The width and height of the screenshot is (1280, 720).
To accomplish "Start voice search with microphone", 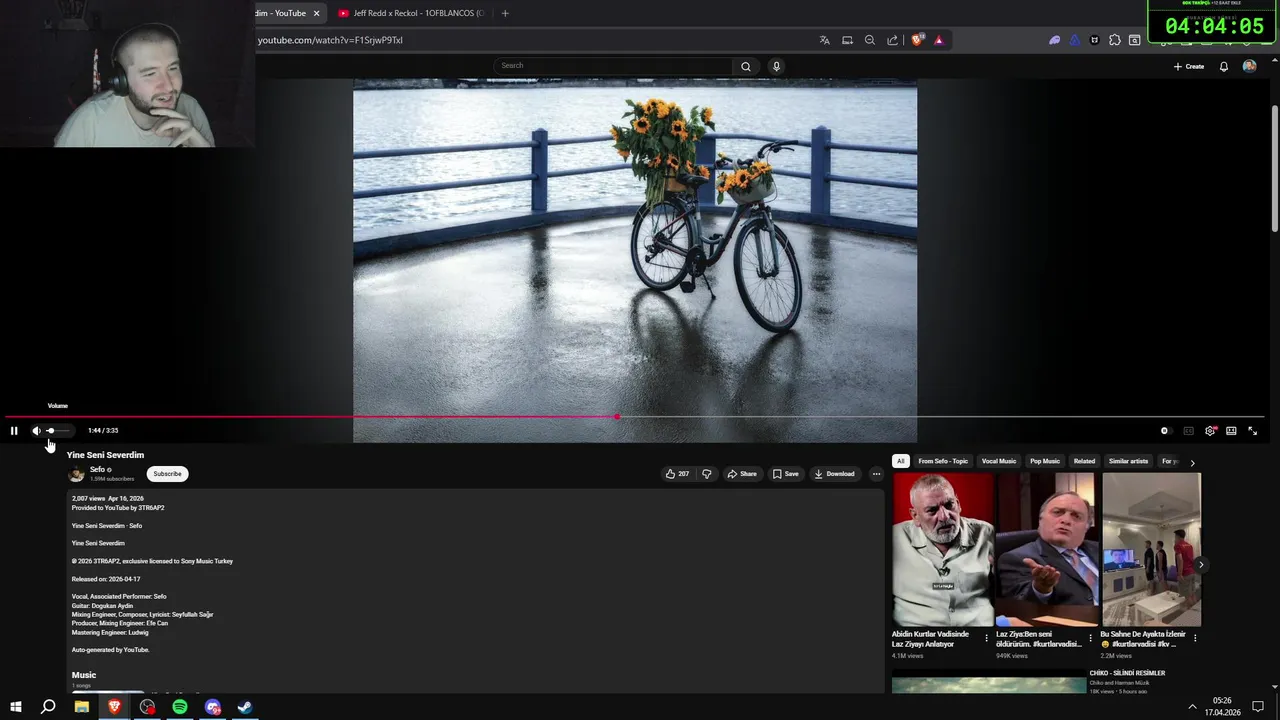I will pyautogui.click(x=776, y=66).
